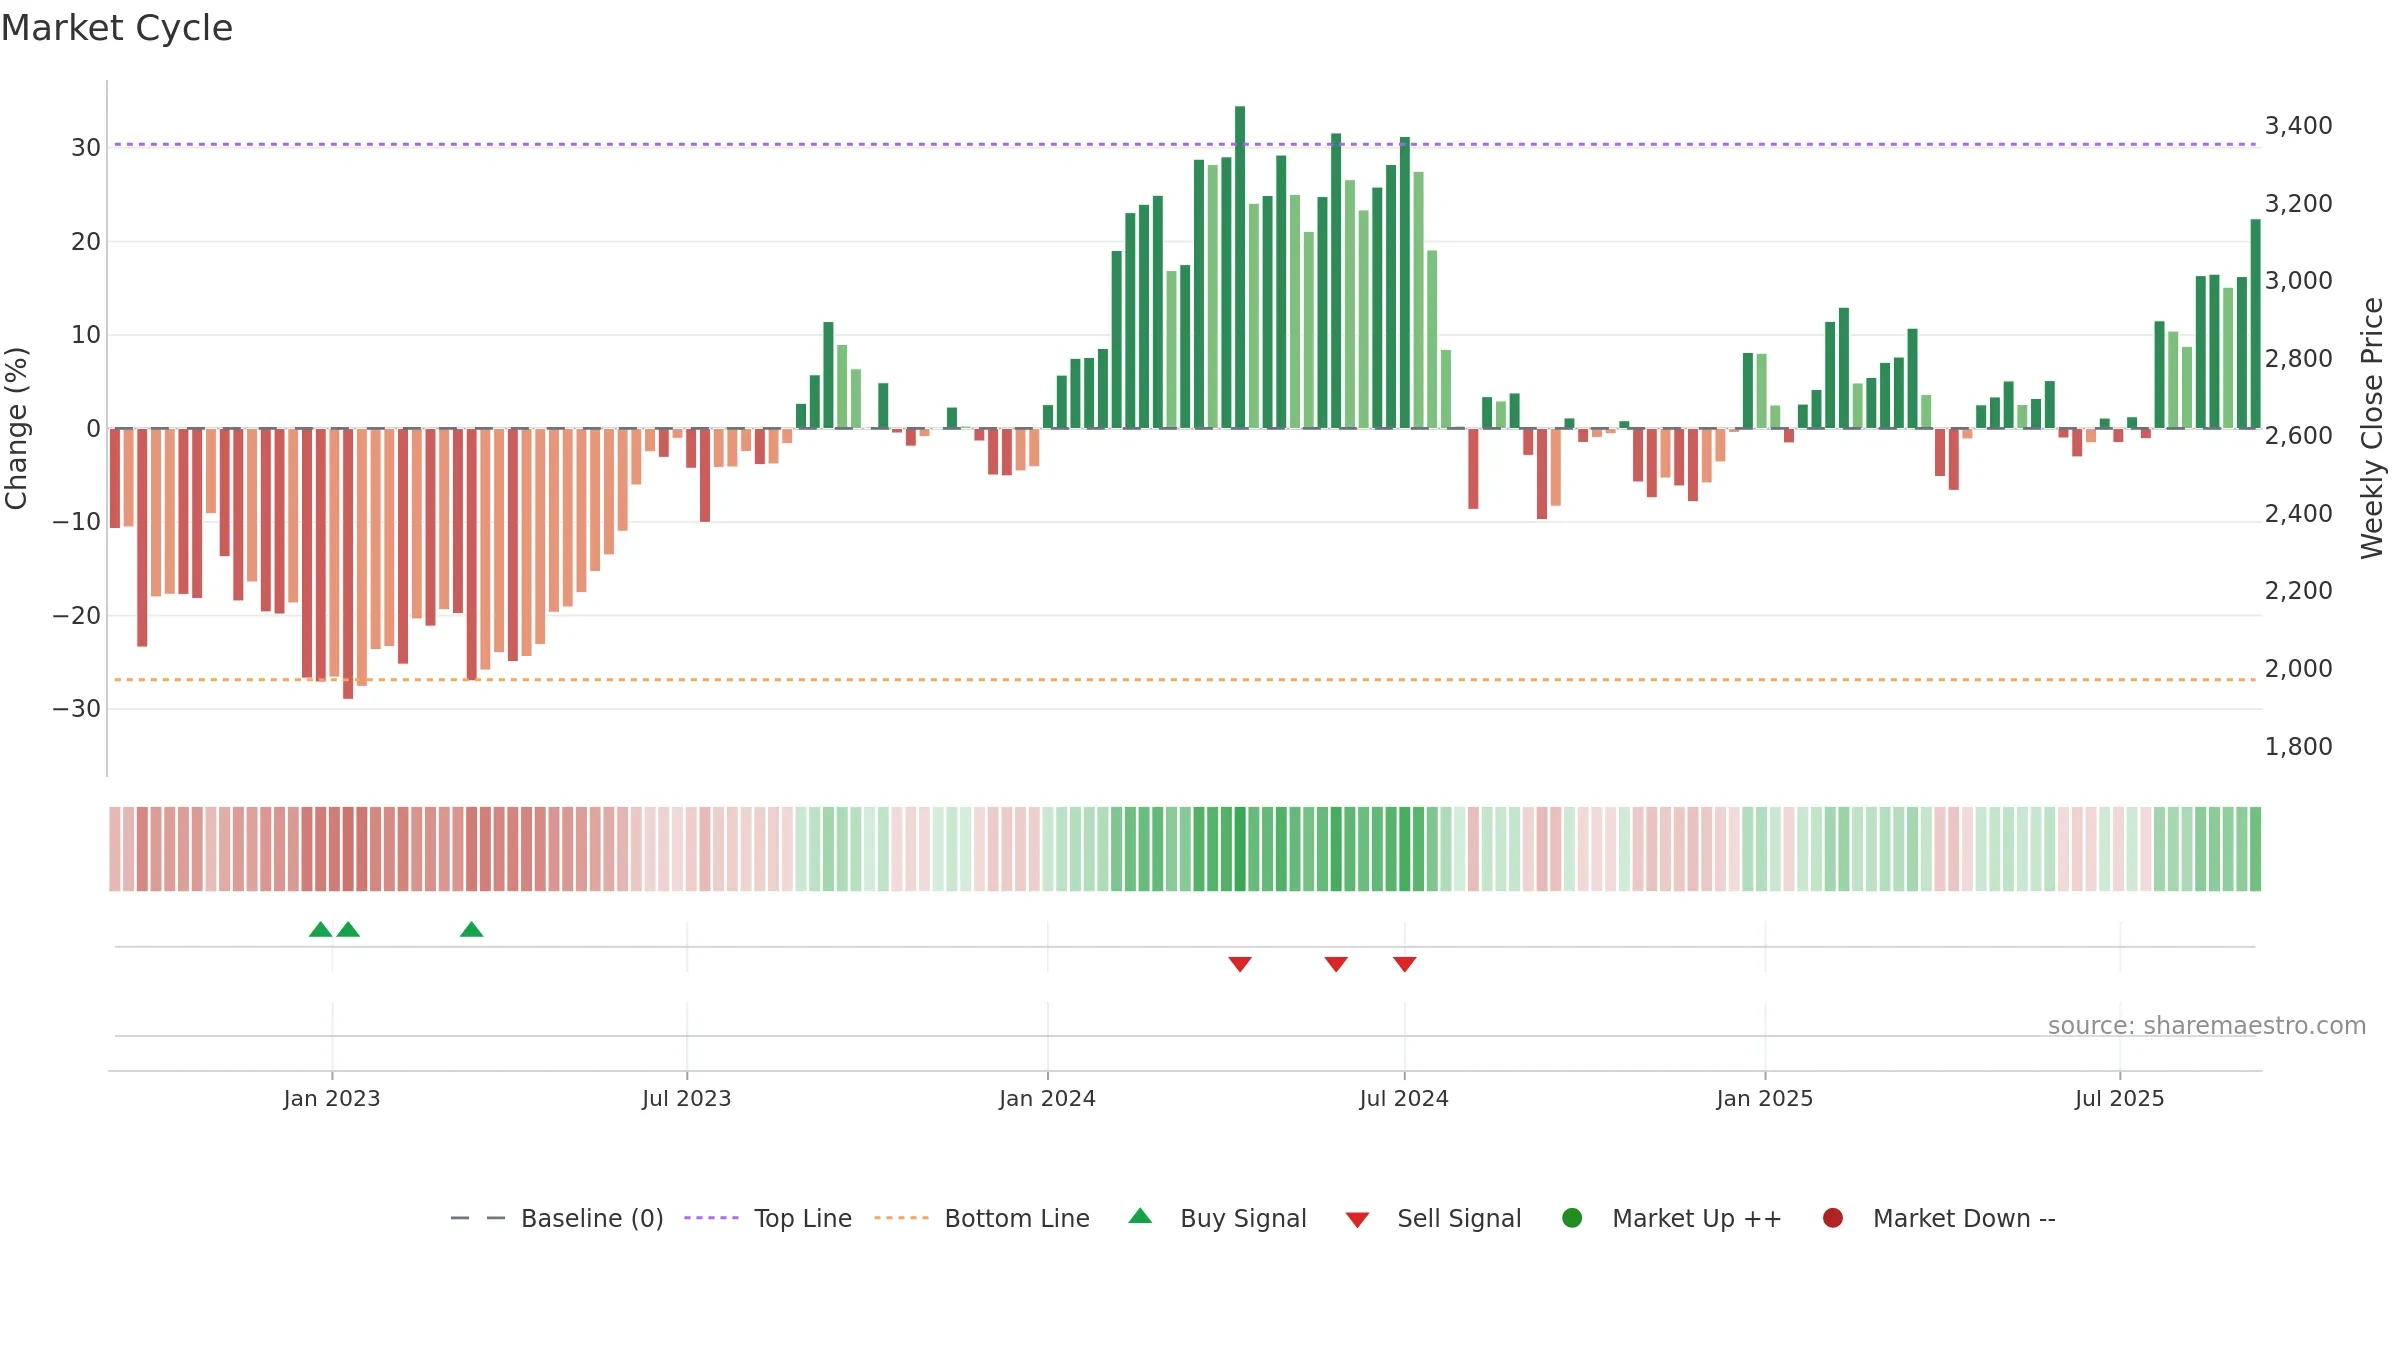Click the Baseline (0) legend entry
The width and height of the screenshot is (2400, 1350).
pos(557,1218)
